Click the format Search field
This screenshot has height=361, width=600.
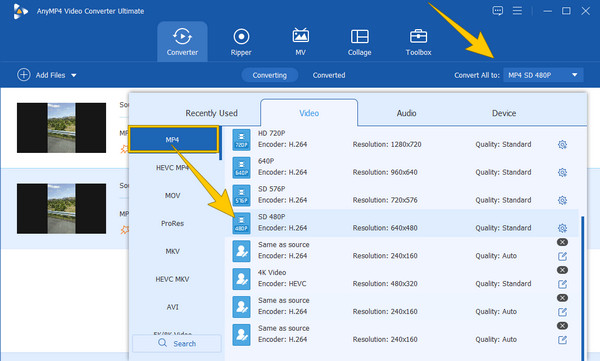tap(177, 343)
